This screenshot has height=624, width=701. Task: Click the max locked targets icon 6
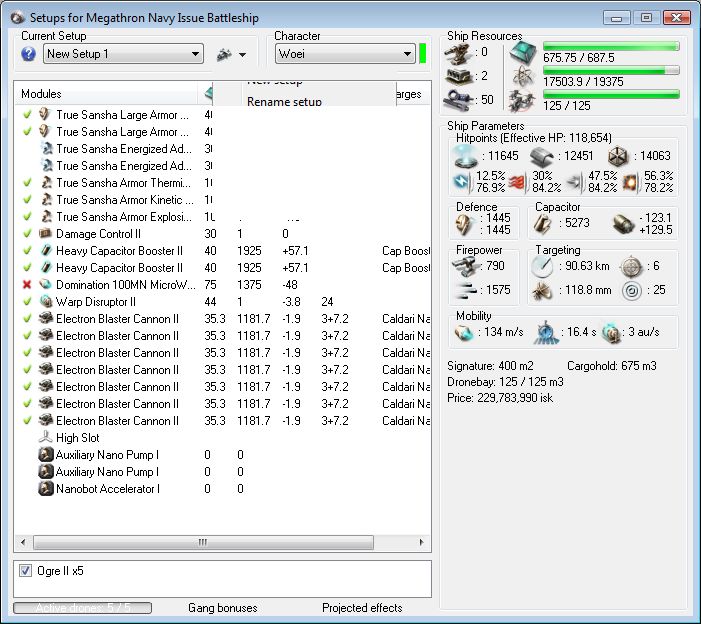632,267
